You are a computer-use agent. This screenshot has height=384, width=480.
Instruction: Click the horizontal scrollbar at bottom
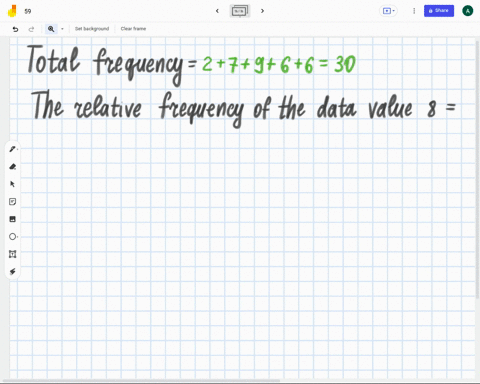pos(141,381)
